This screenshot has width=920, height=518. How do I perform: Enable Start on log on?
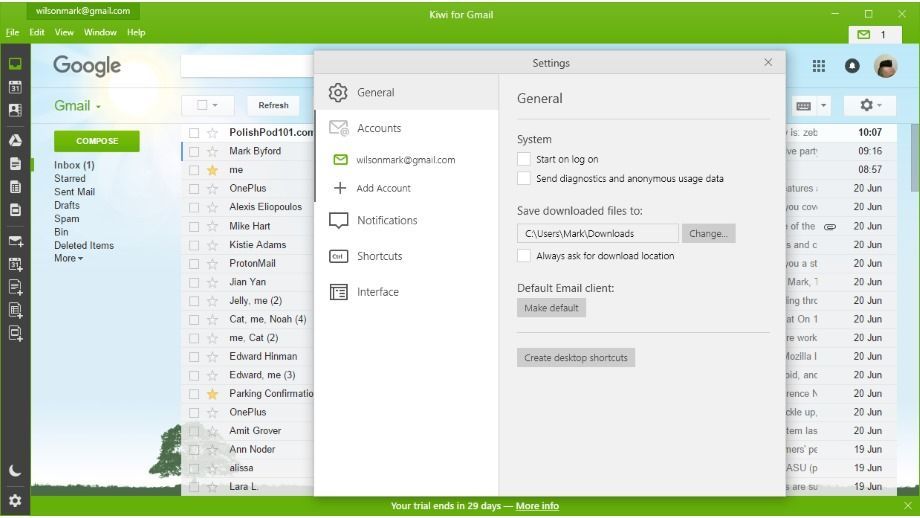pos(524,159)
